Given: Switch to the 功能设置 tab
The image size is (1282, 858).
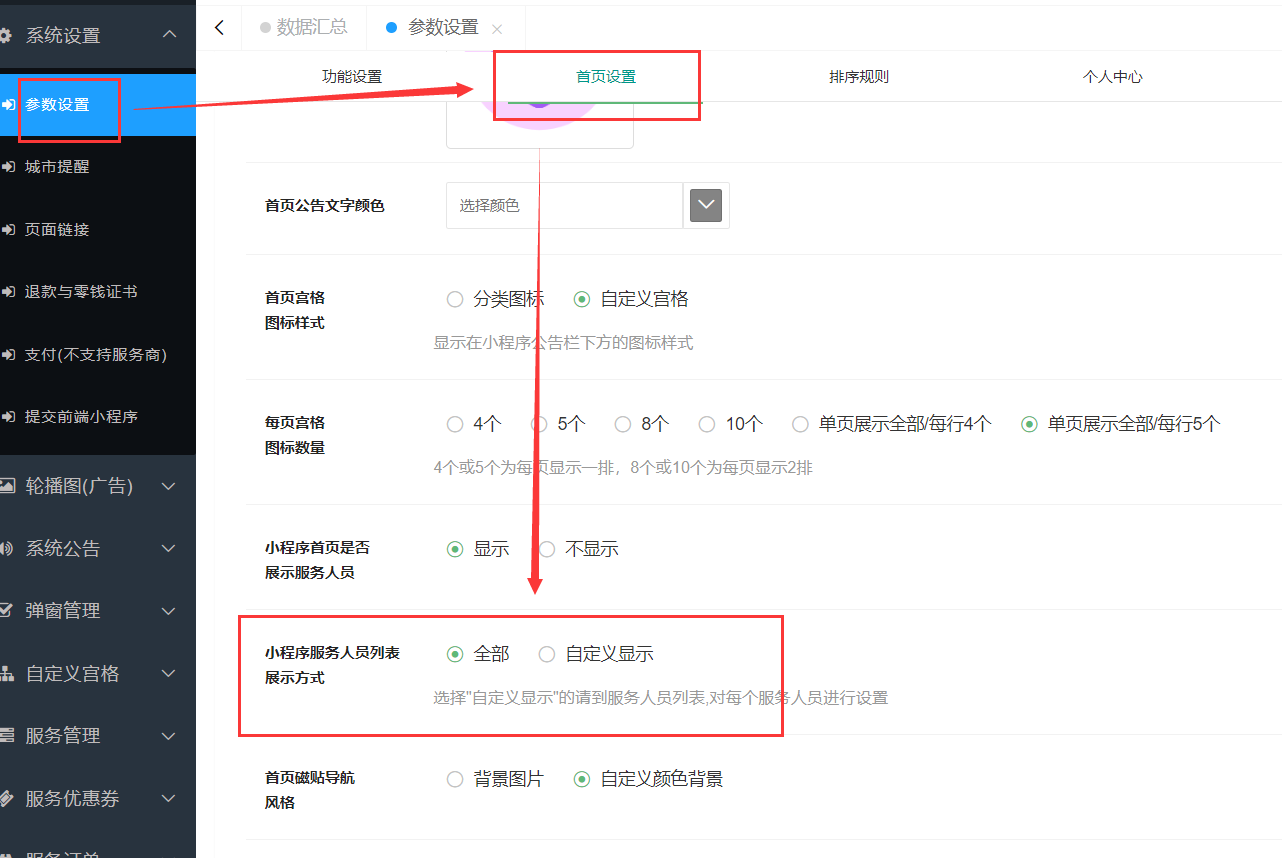Looking at the screenshot, I should [352, 77].
